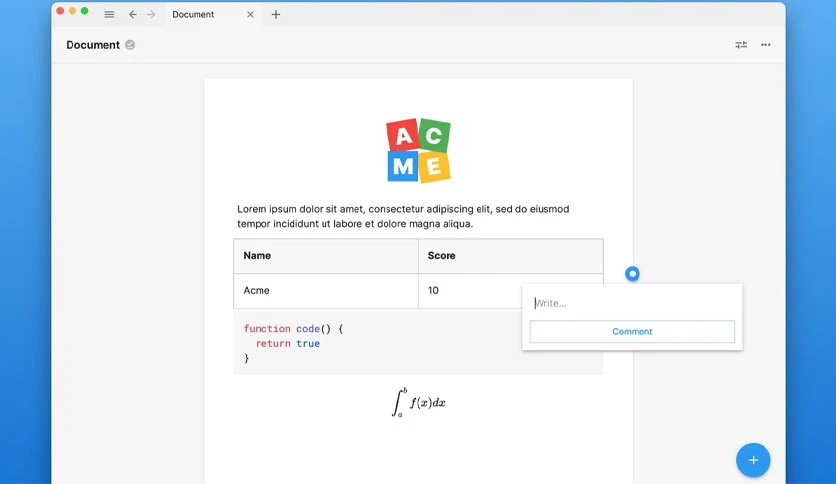The image size is (836, 484).
Task: Click the Lorem ipsum paragraph
Action: coord(403,216)
